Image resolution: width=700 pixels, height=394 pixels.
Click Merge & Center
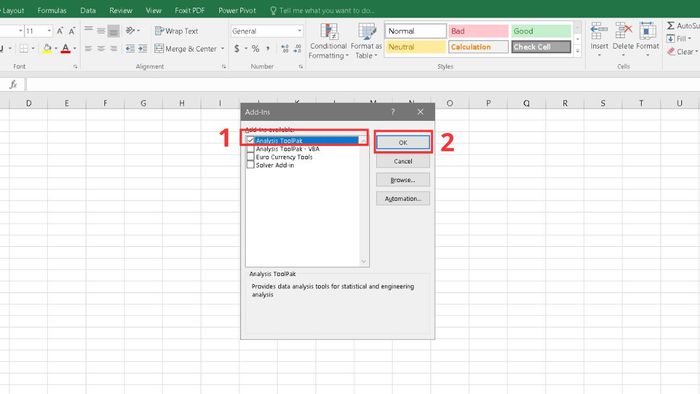[186, 49]
